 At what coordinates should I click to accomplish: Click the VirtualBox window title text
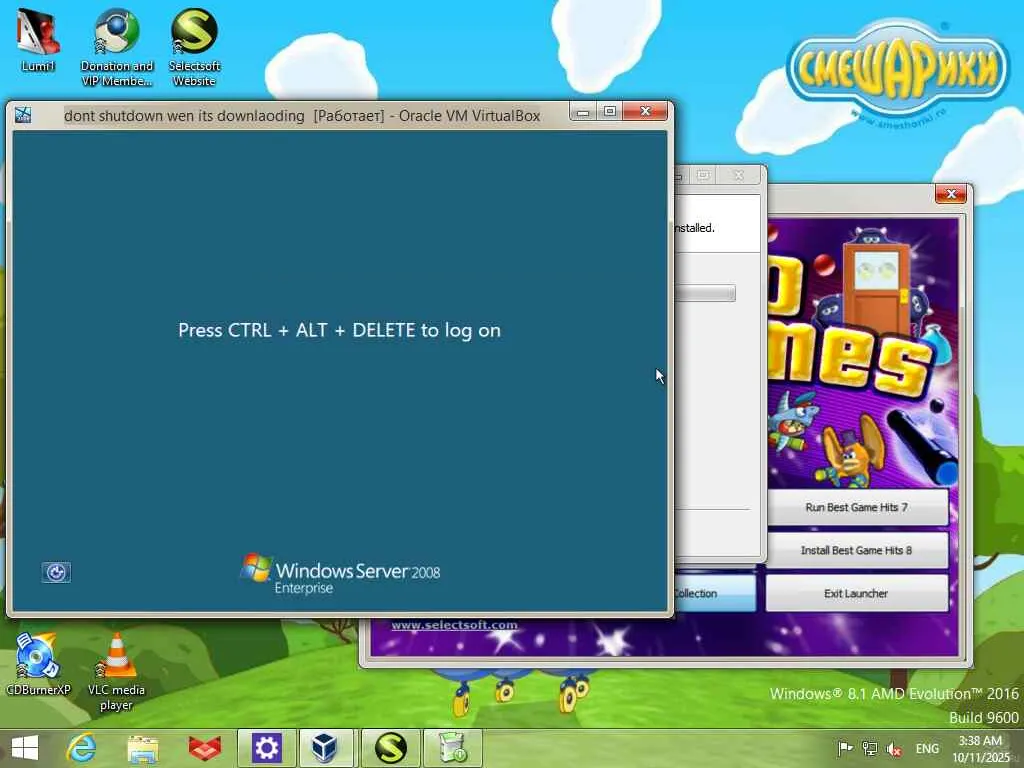pos(302,116)
